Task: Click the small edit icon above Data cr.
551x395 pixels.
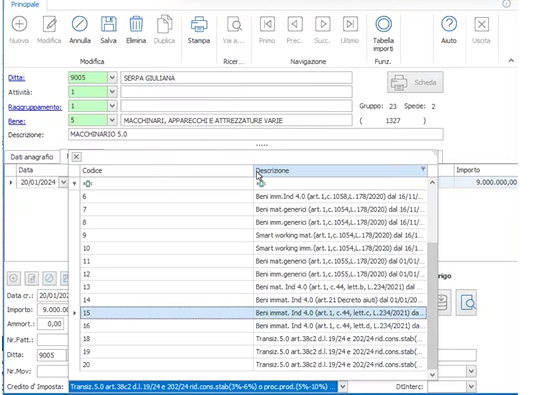Action: click(31, 278)
